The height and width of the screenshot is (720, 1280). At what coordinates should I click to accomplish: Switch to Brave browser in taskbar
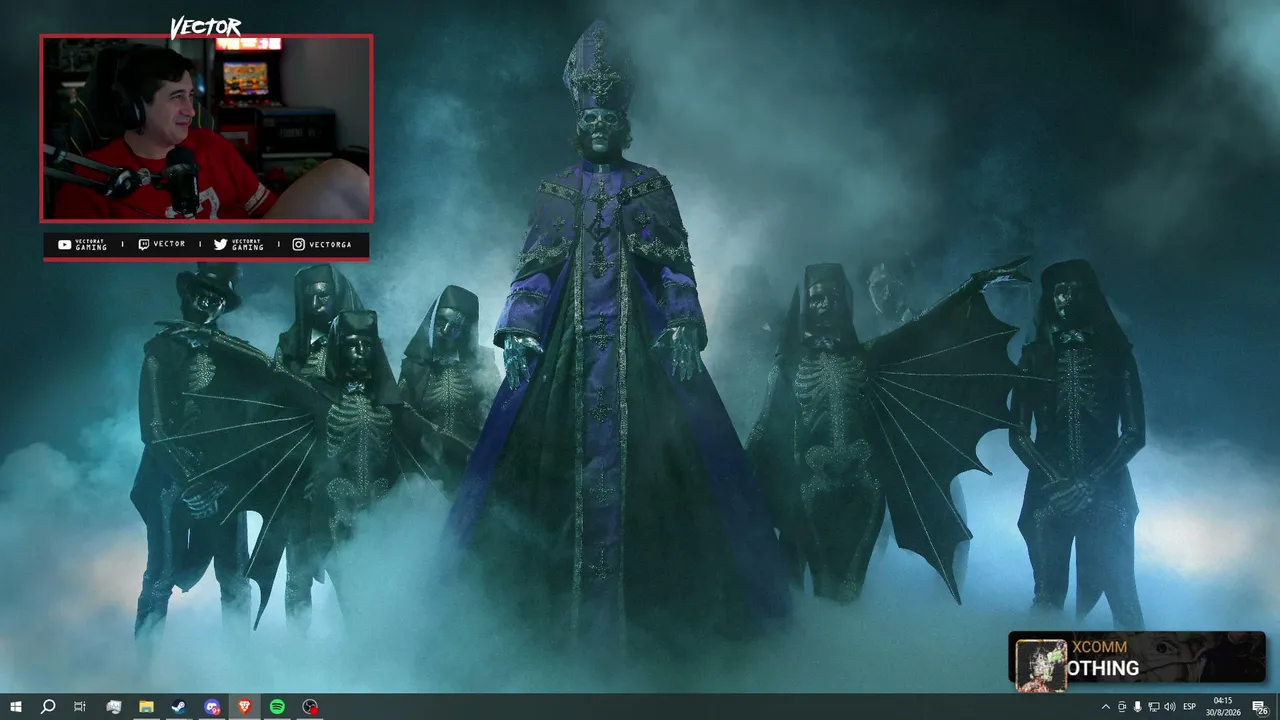[245, 707]
